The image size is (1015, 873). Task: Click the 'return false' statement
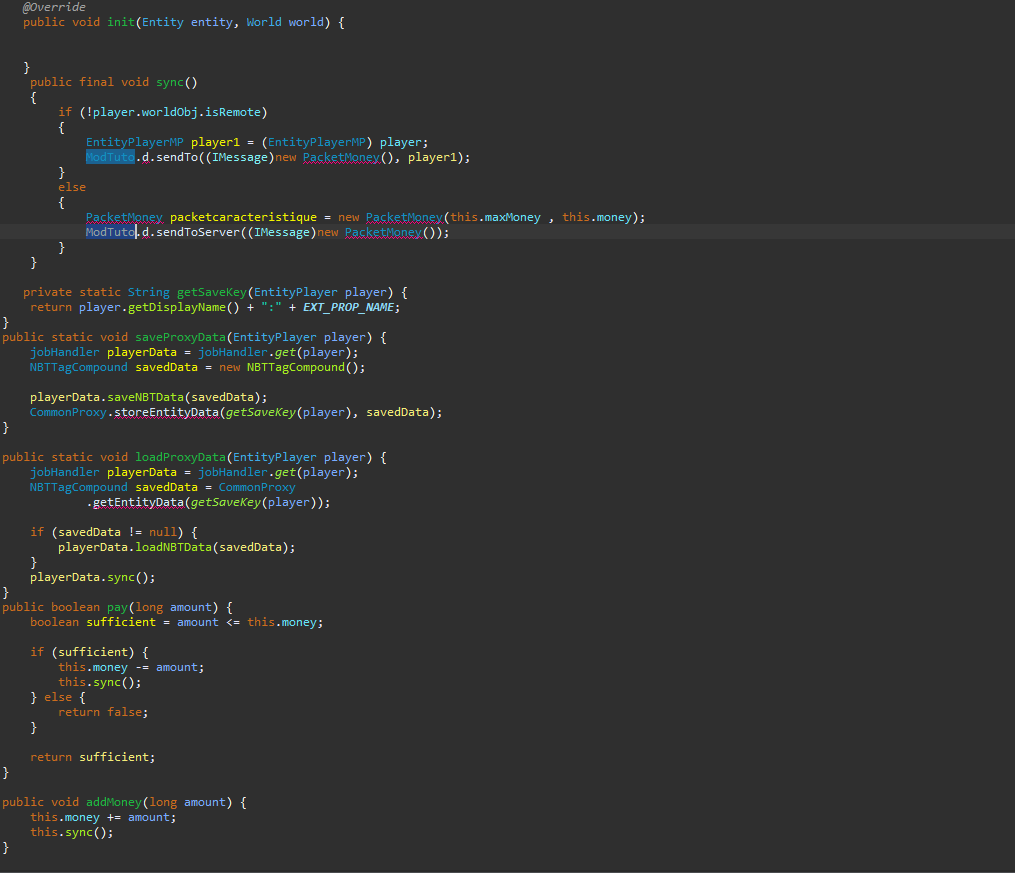click(x=102, y=712)
